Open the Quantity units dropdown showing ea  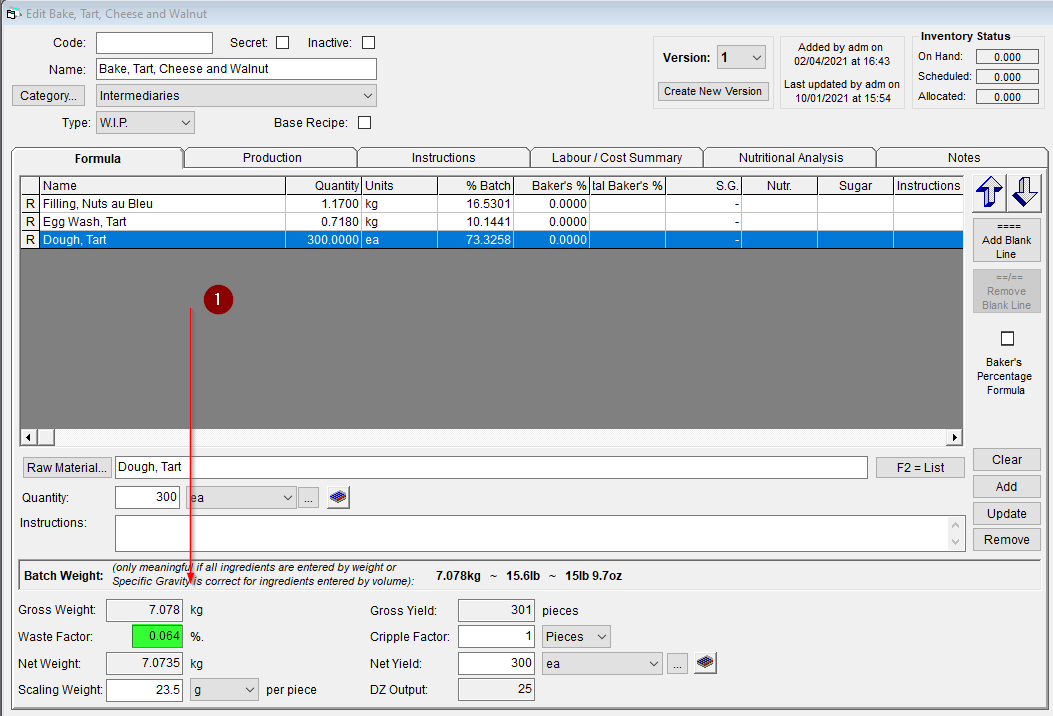[242, 498]
